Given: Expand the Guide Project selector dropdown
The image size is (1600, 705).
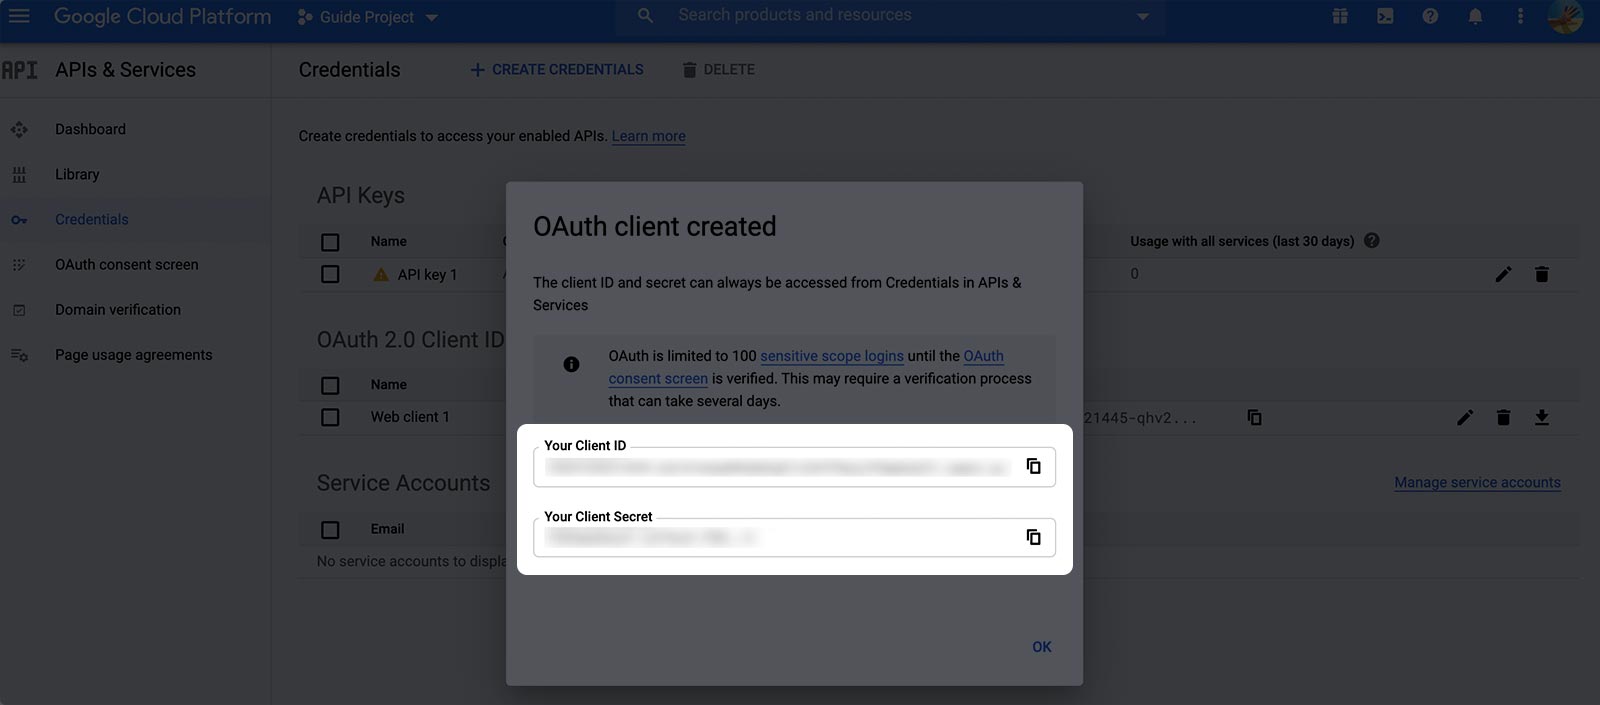Looking at the screenshot, I should click(368, 17).
